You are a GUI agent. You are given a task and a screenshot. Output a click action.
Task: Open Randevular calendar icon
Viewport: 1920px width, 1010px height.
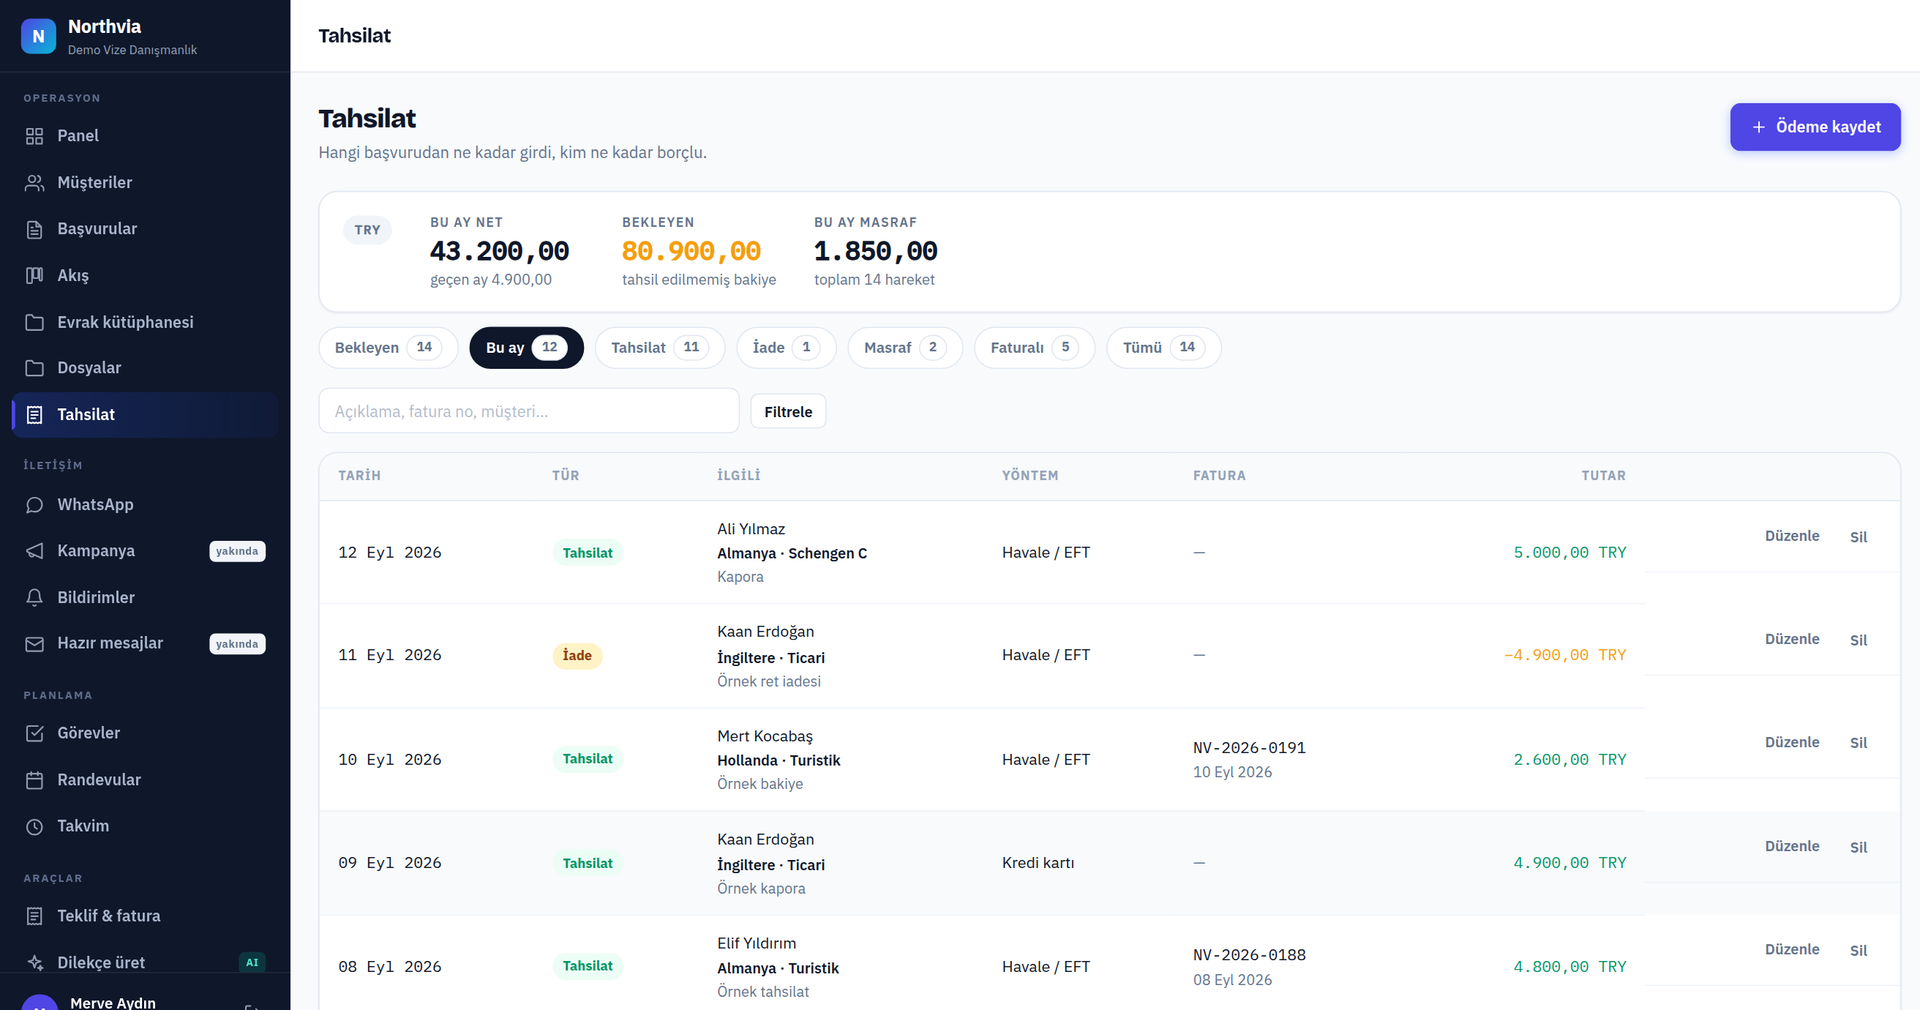34,780
